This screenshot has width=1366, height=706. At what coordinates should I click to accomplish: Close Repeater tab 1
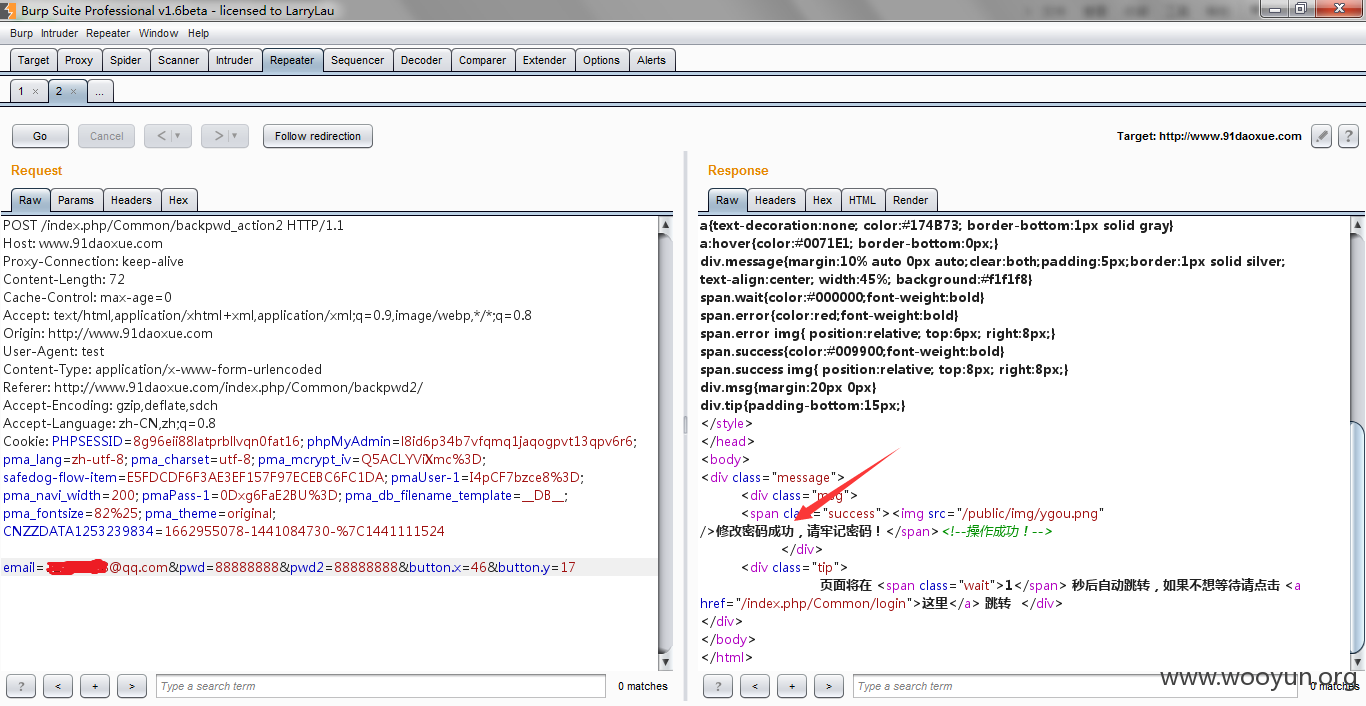coord(35,91)
